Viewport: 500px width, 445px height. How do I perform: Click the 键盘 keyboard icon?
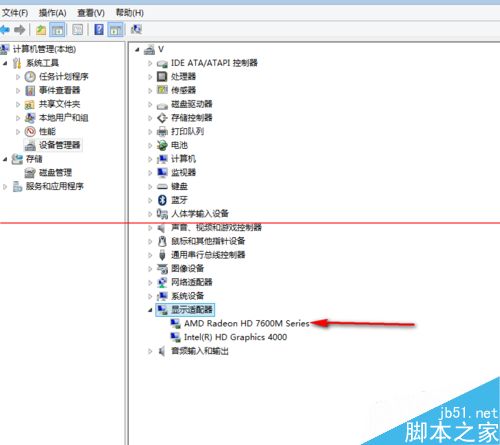162,186
